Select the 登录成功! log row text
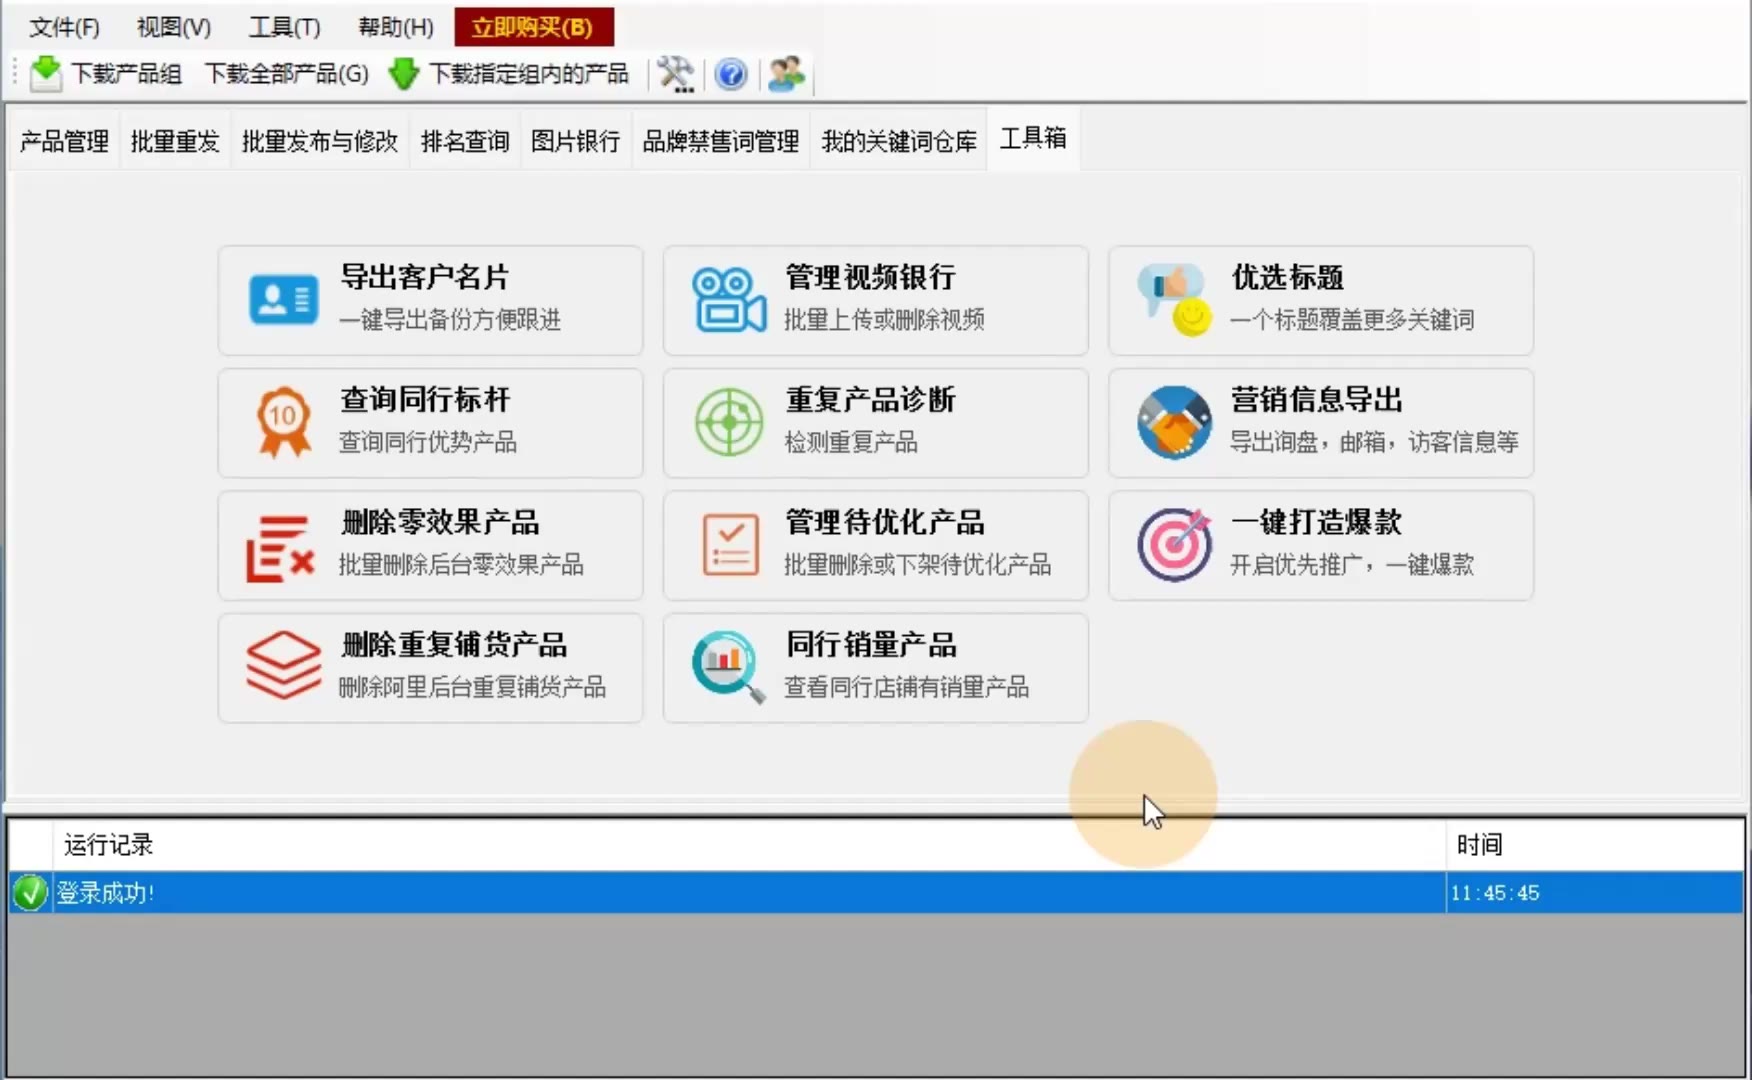Image resolution: width=1752 pixels, height=1080 pixels. click(x=105, y=892)
